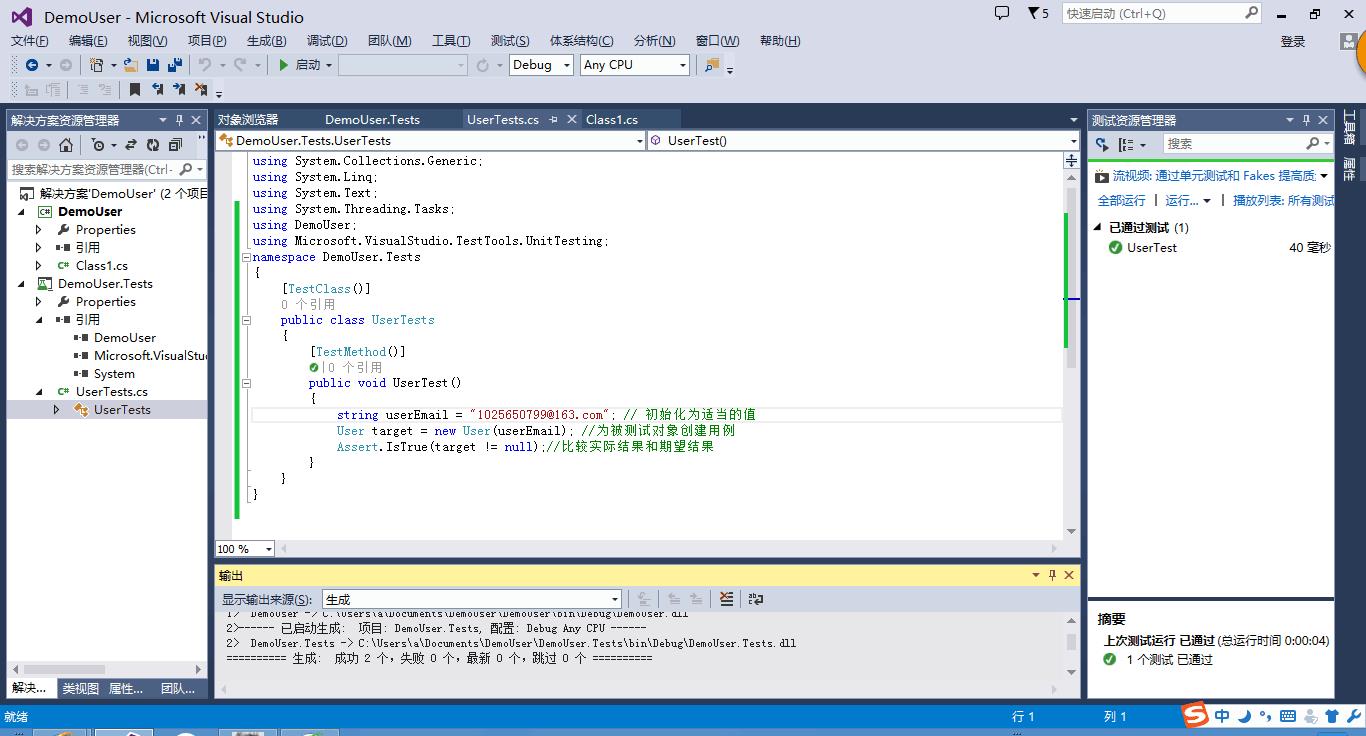Open the Any CPU platform dropdown

(x=635, y=65)
